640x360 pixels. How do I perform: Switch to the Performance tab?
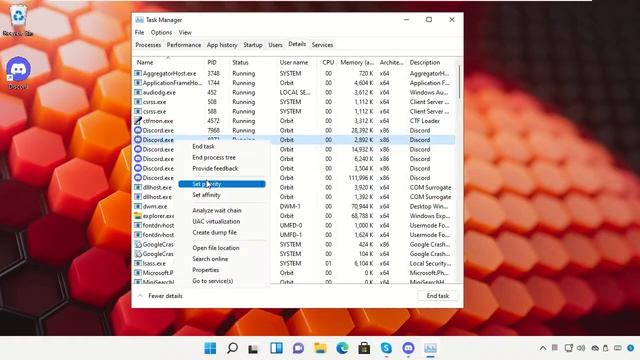pyautogui.click(x=184, y=45)
